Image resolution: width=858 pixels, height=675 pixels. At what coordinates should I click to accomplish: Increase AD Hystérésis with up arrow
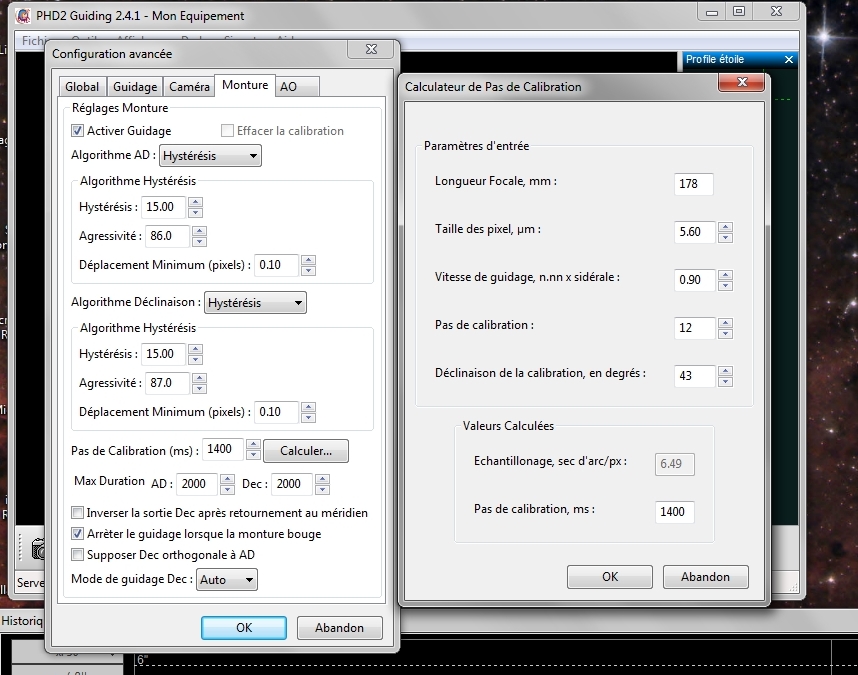point(195,202)
